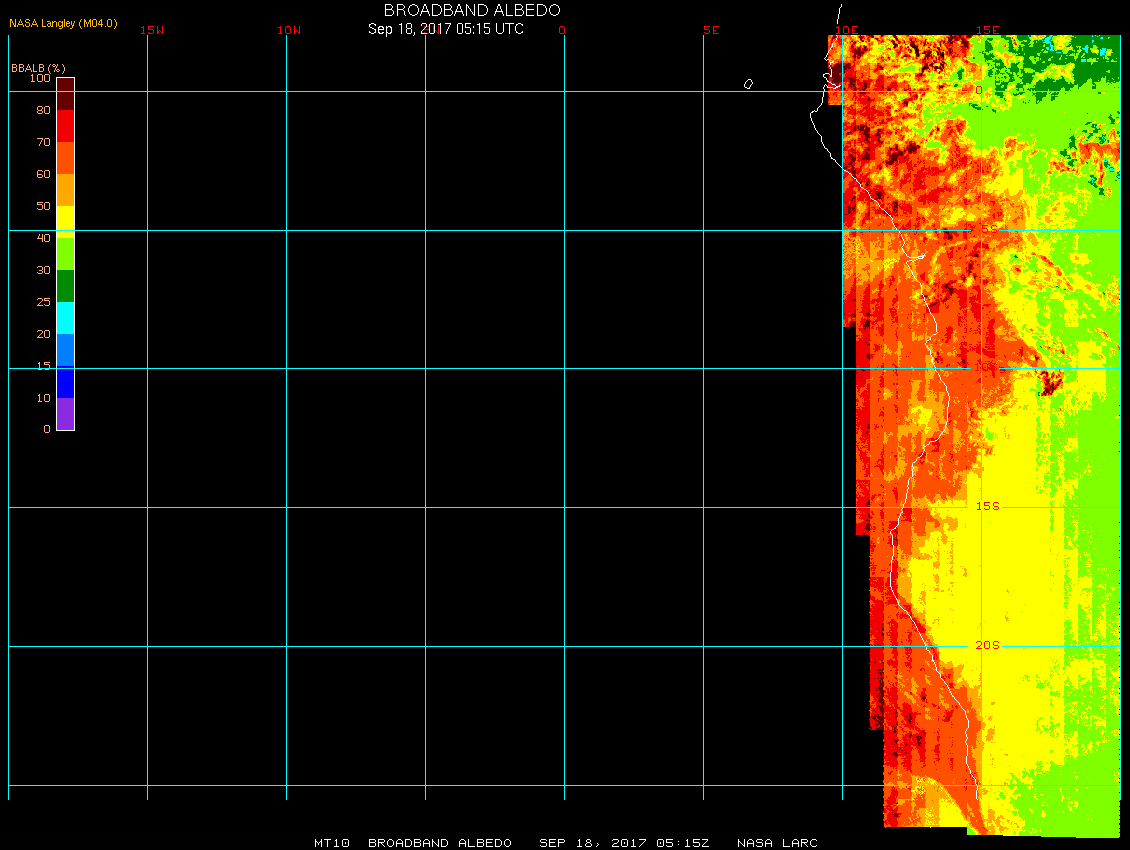Click the 15S latitude label
The width and height of the screenshot is (1130, 850).
point(987,507)
